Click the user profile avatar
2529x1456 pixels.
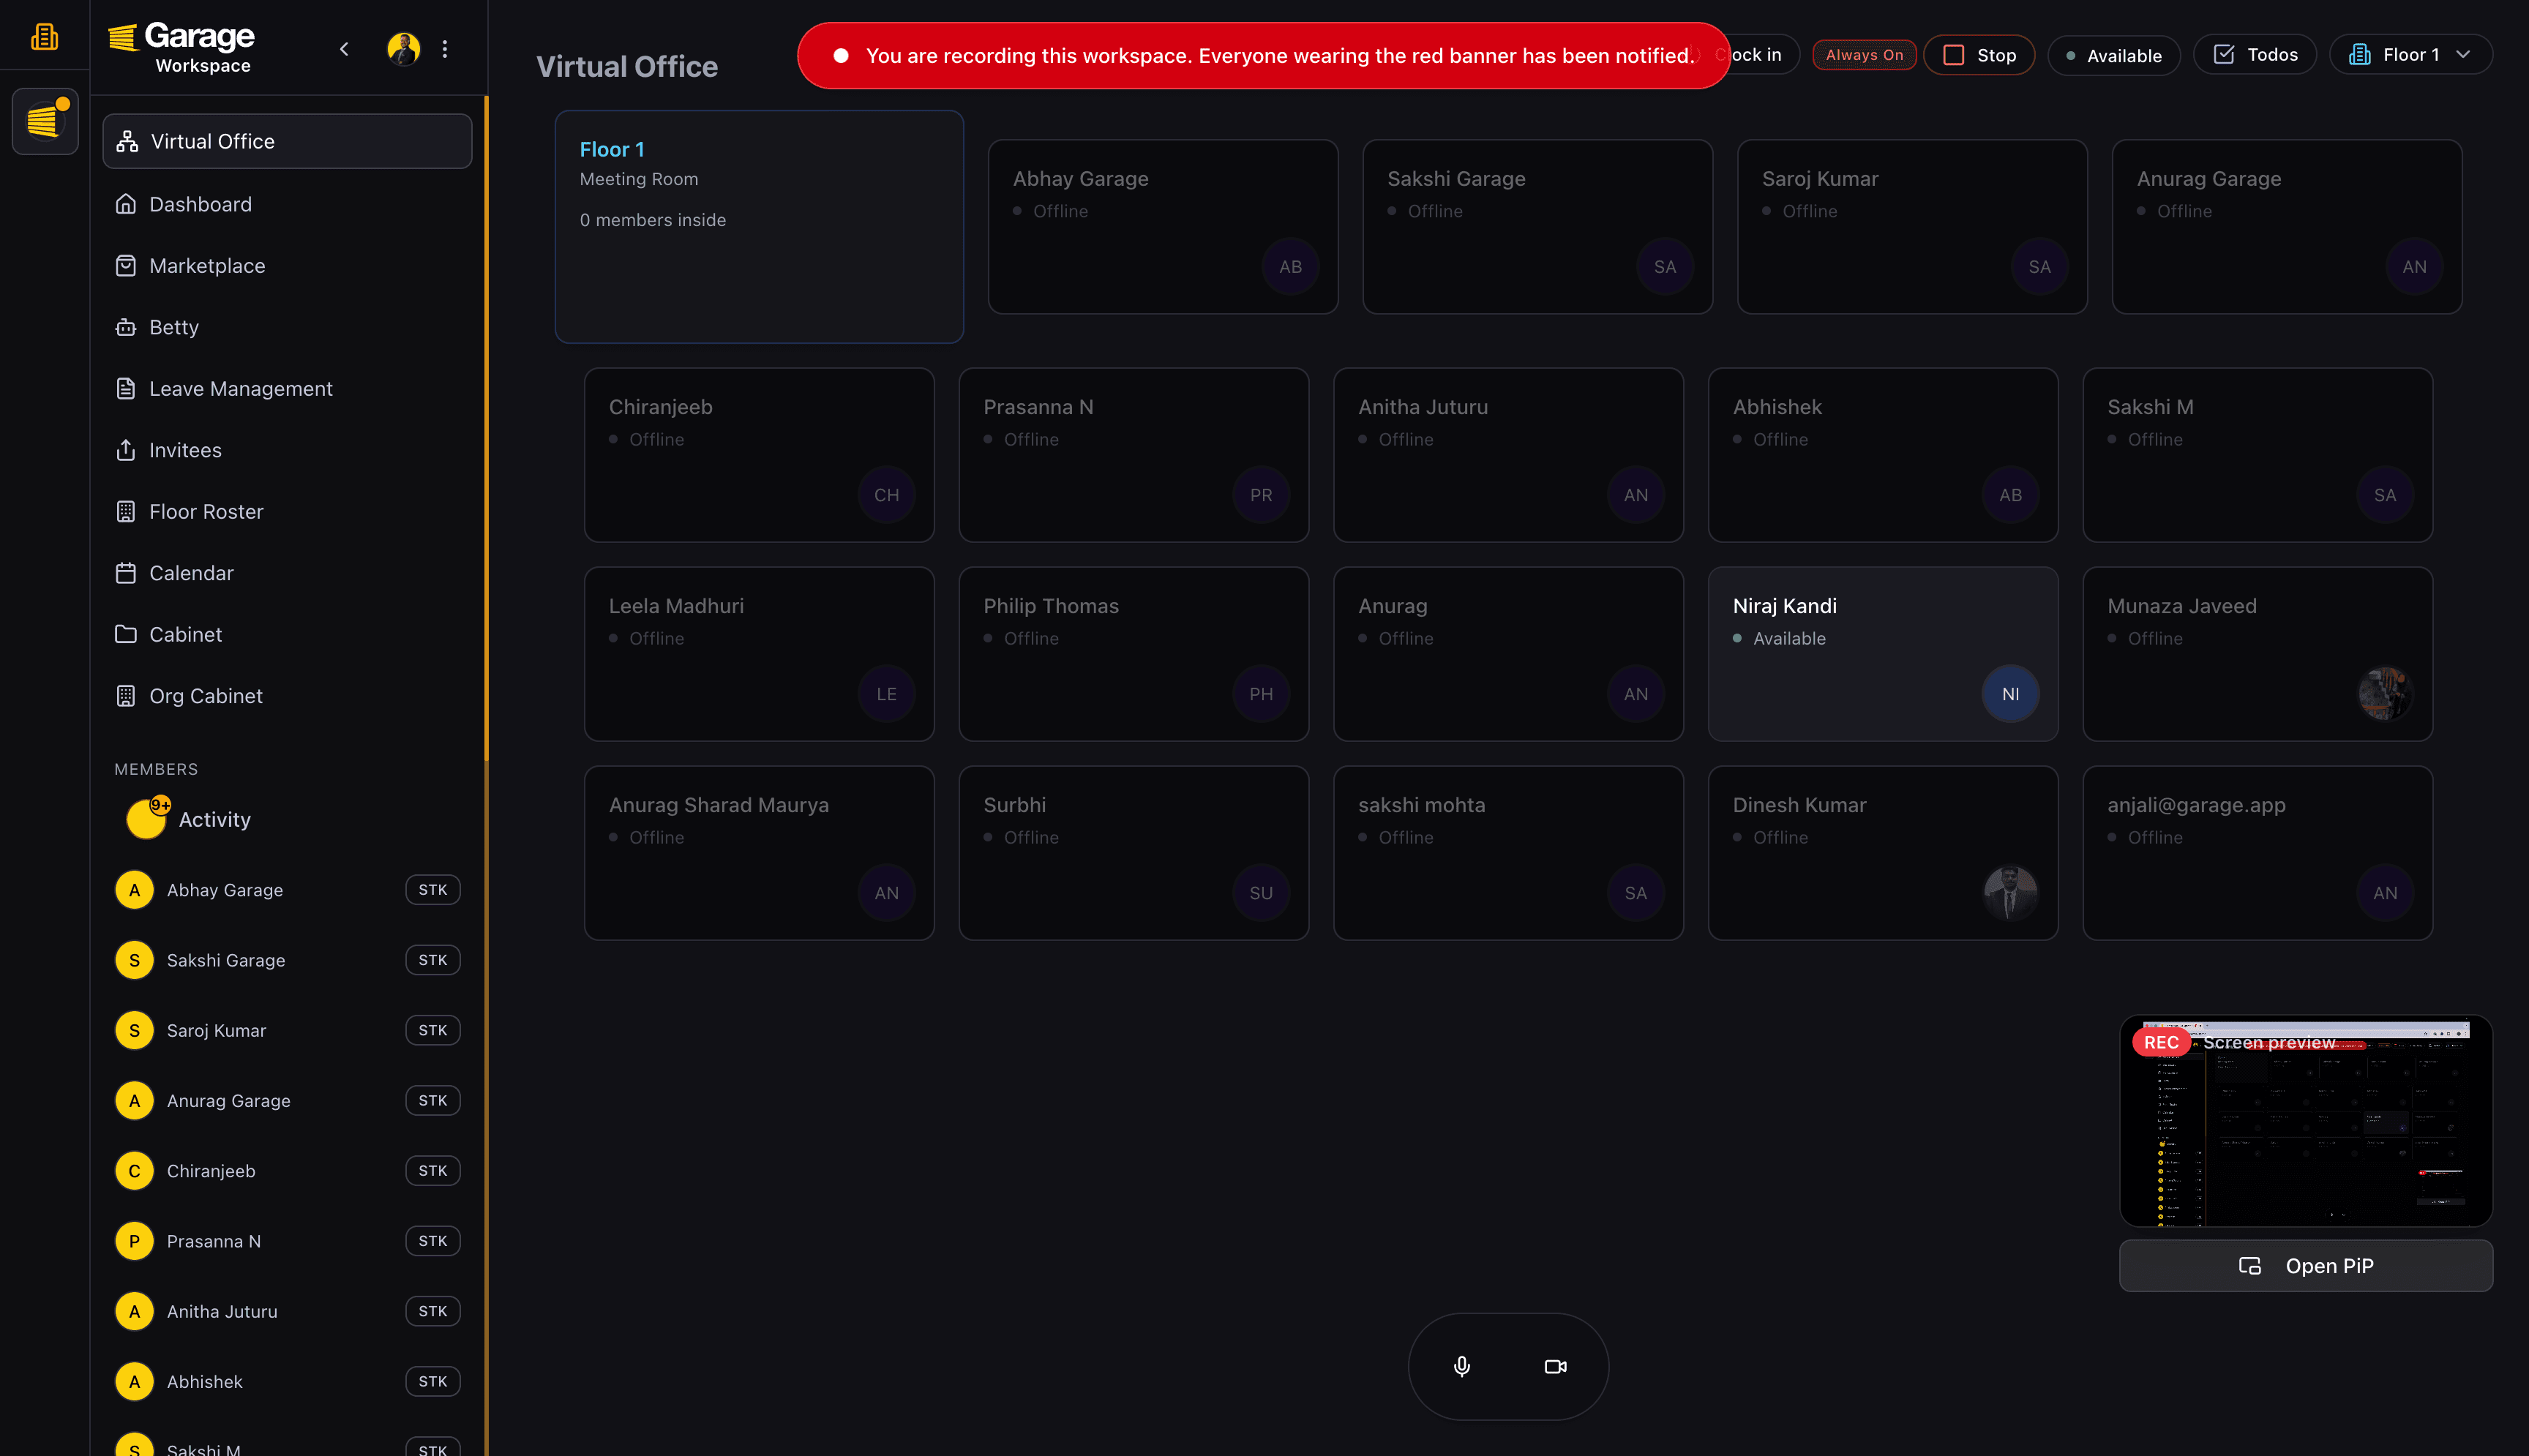tap(403, 49)
